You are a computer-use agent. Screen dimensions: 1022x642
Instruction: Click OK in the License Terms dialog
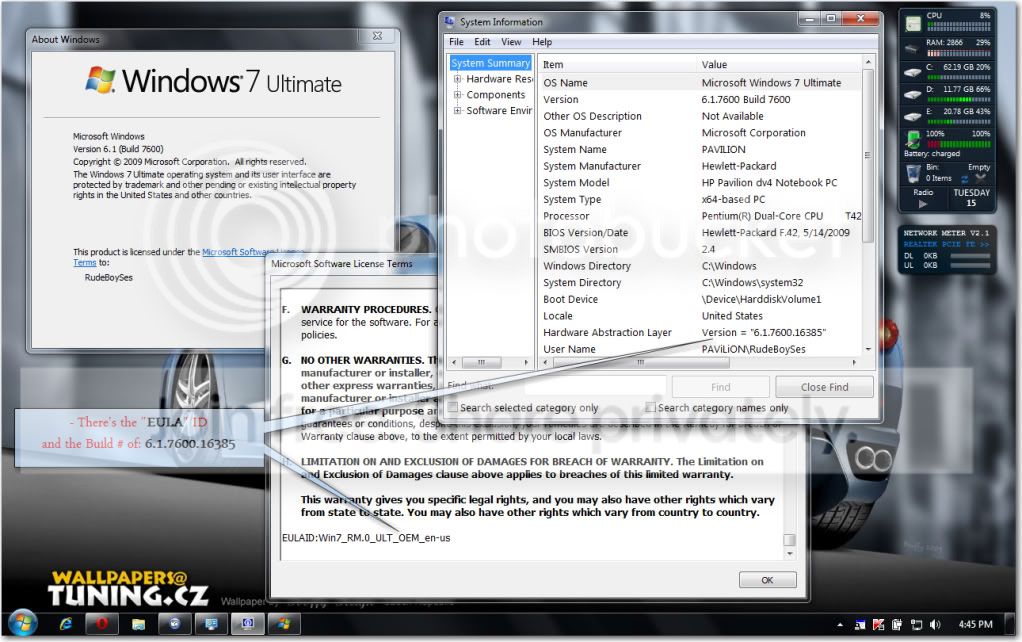click(767, 579)
